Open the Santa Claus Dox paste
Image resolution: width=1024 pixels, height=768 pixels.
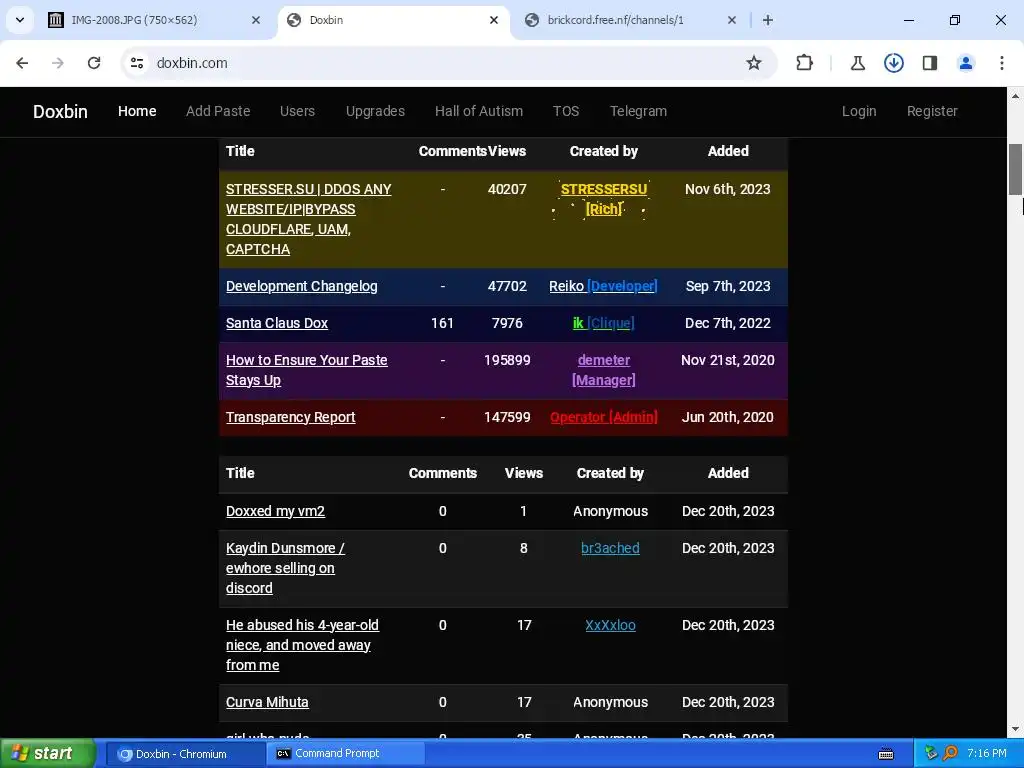[277, 323]
